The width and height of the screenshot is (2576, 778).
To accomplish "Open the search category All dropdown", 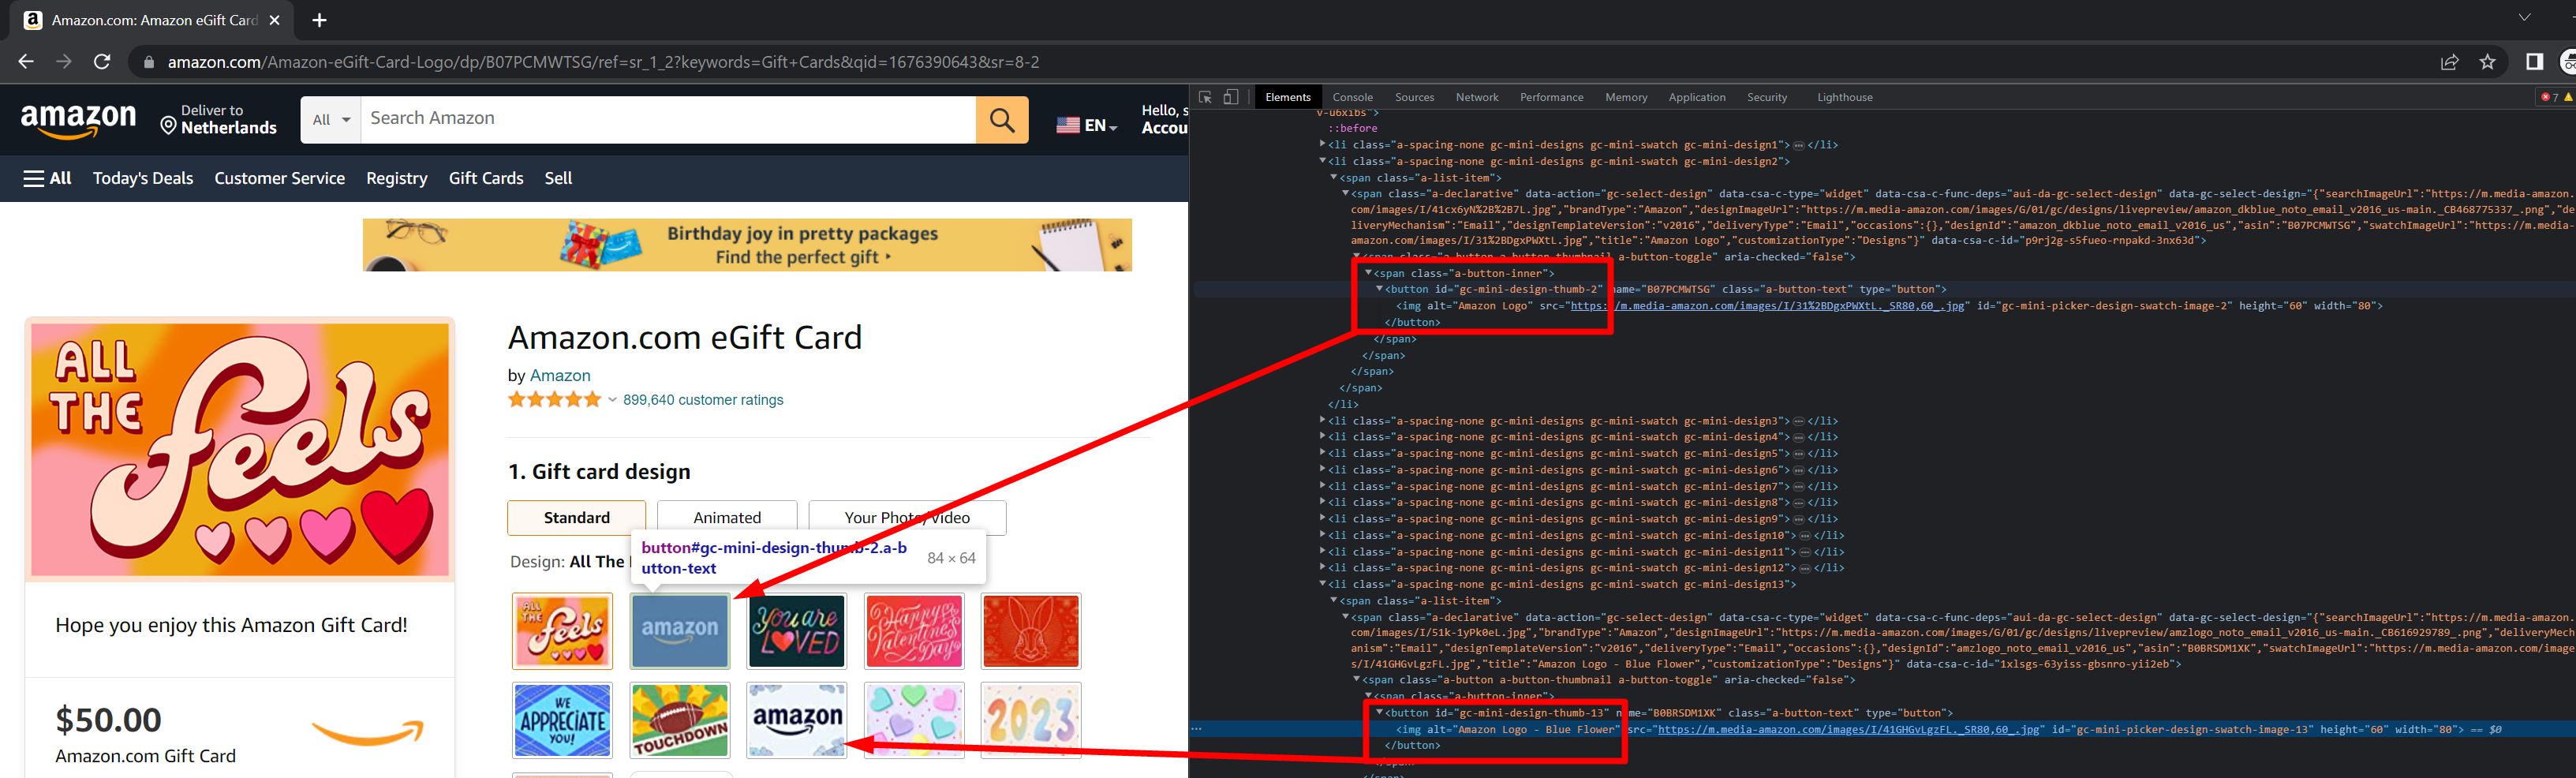I will (x=331, y=120).
